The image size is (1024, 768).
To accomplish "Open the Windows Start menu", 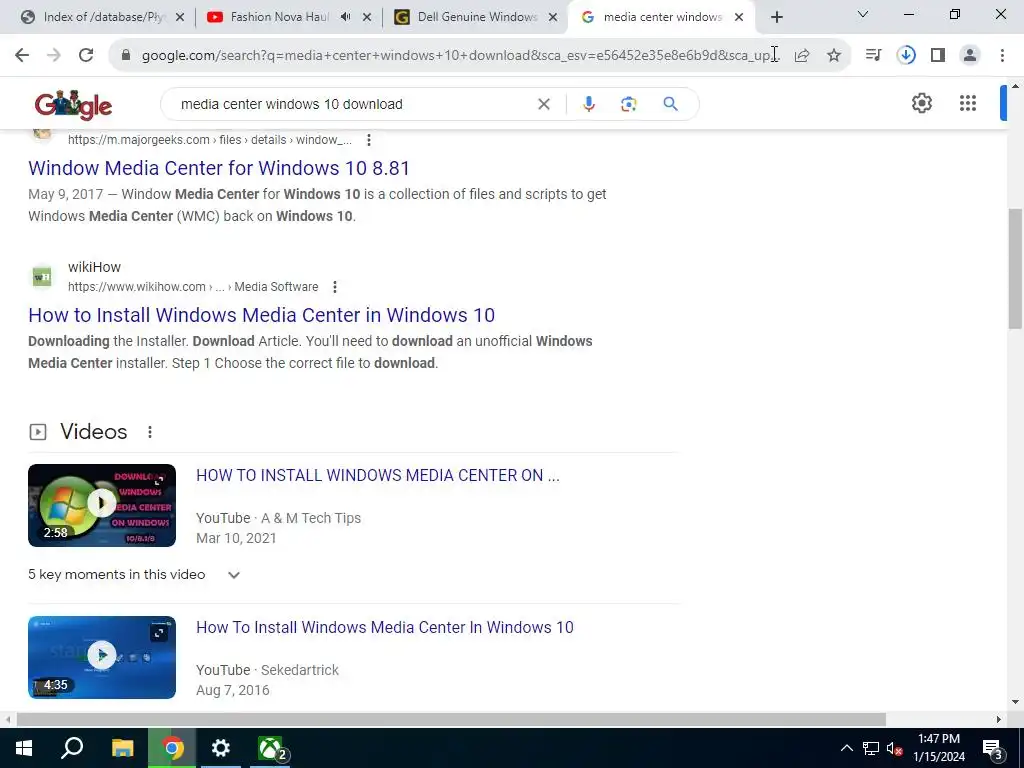I will coord(24,748).
